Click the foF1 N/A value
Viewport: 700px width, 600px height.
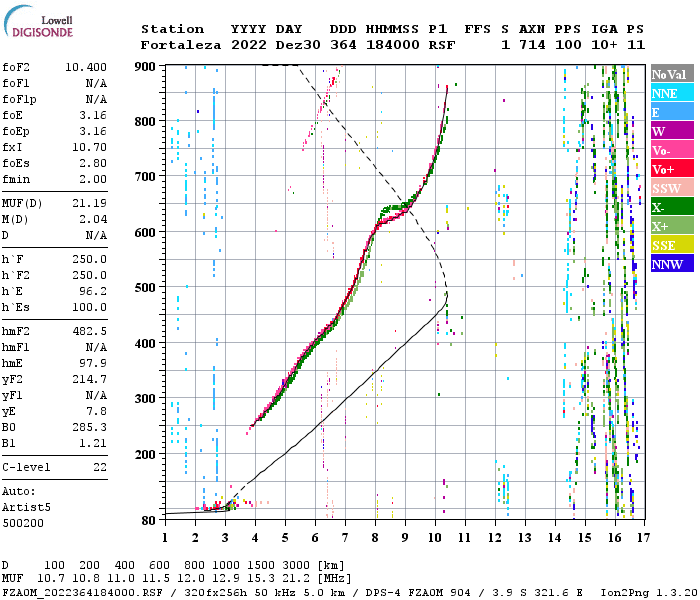[x=96, y=83]
